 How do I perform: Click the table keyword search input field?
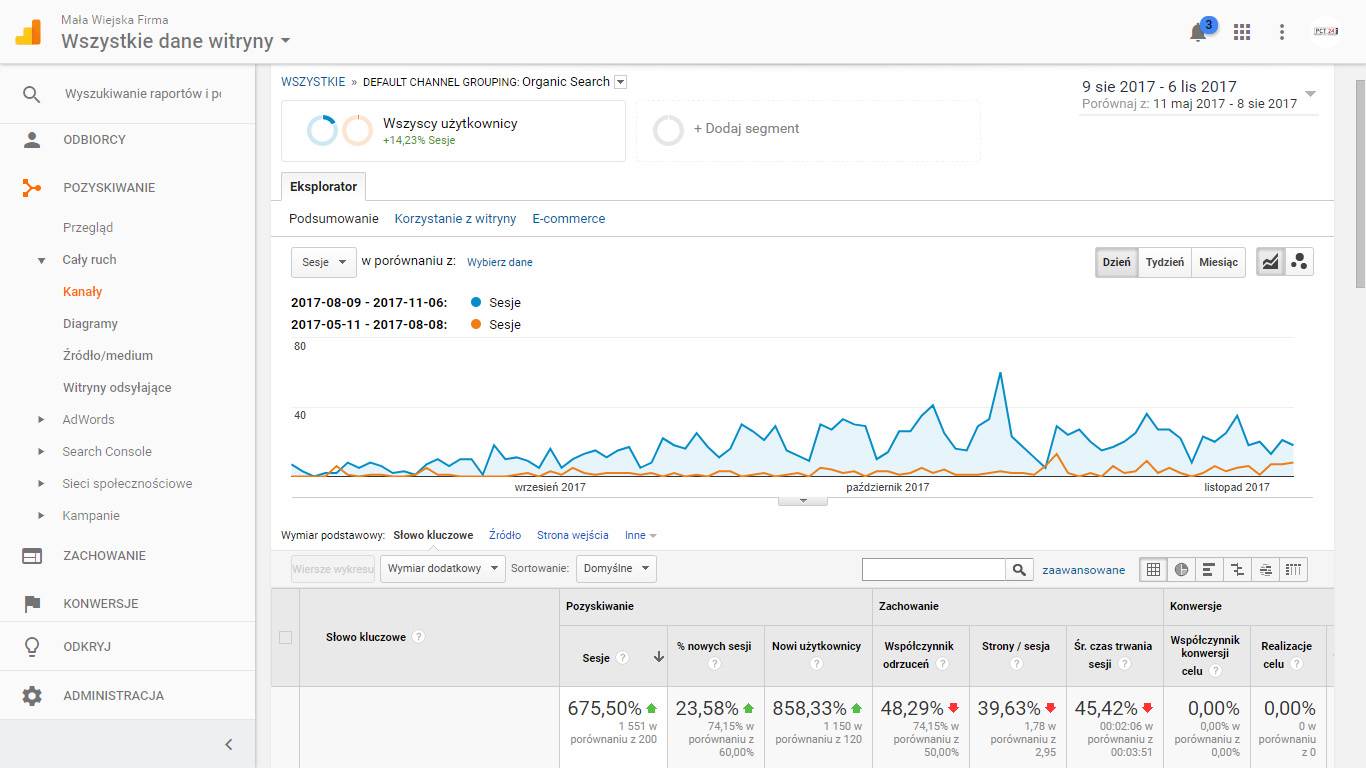pos(933,570)
